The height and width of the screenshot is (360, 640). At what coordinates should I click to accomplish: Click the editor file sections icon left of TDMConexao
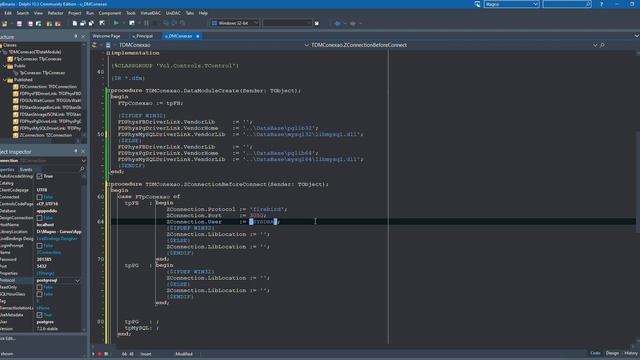click(x=108, y=45)
